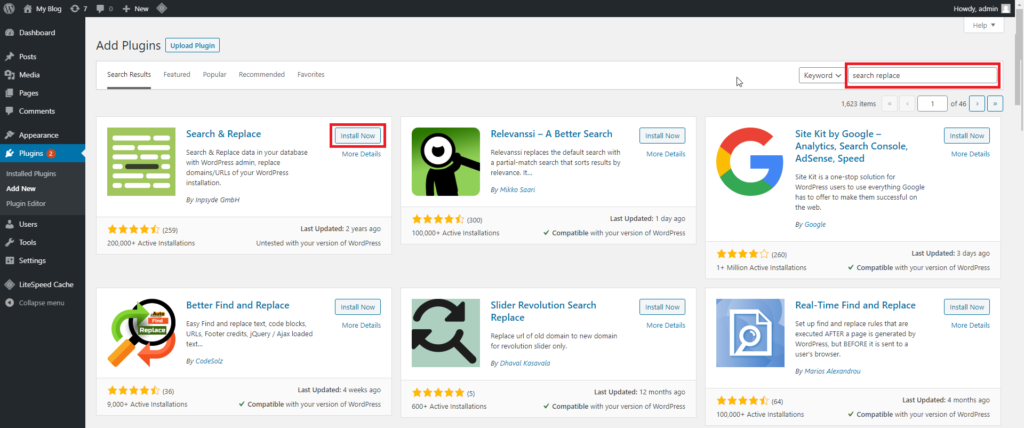Click the plugin search input field
1024x428 pixels.
922,75
